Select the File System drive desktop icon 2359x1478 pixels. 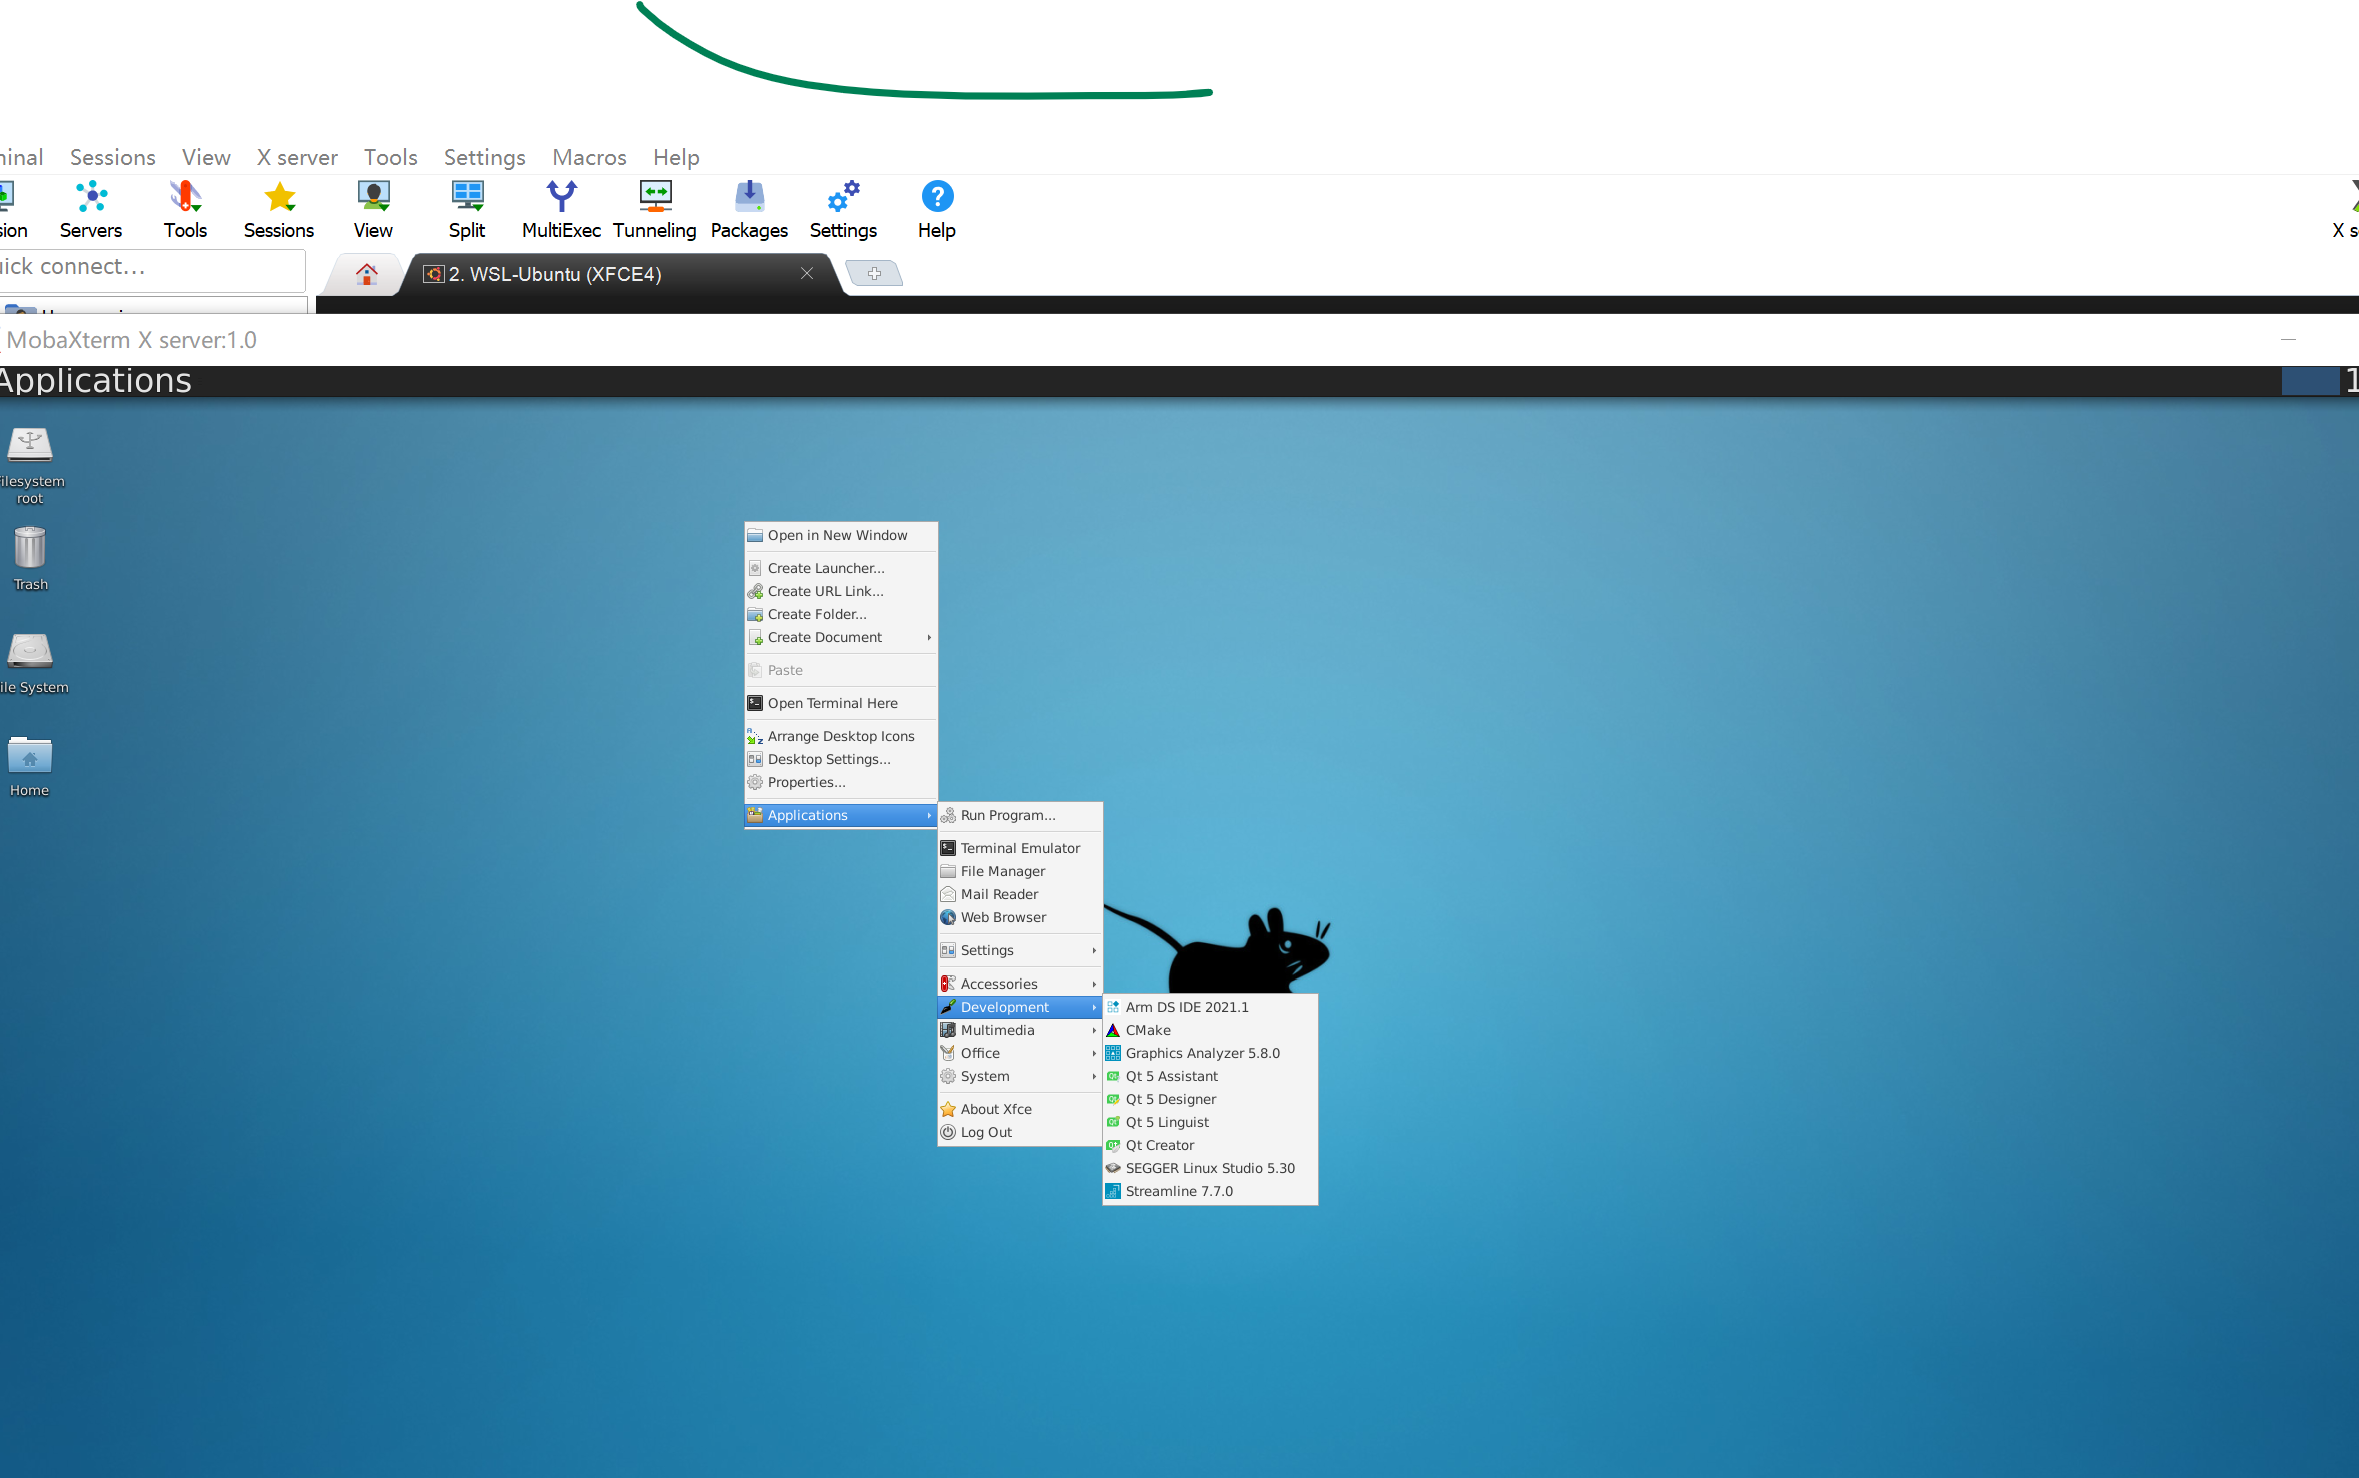point(32,664)
